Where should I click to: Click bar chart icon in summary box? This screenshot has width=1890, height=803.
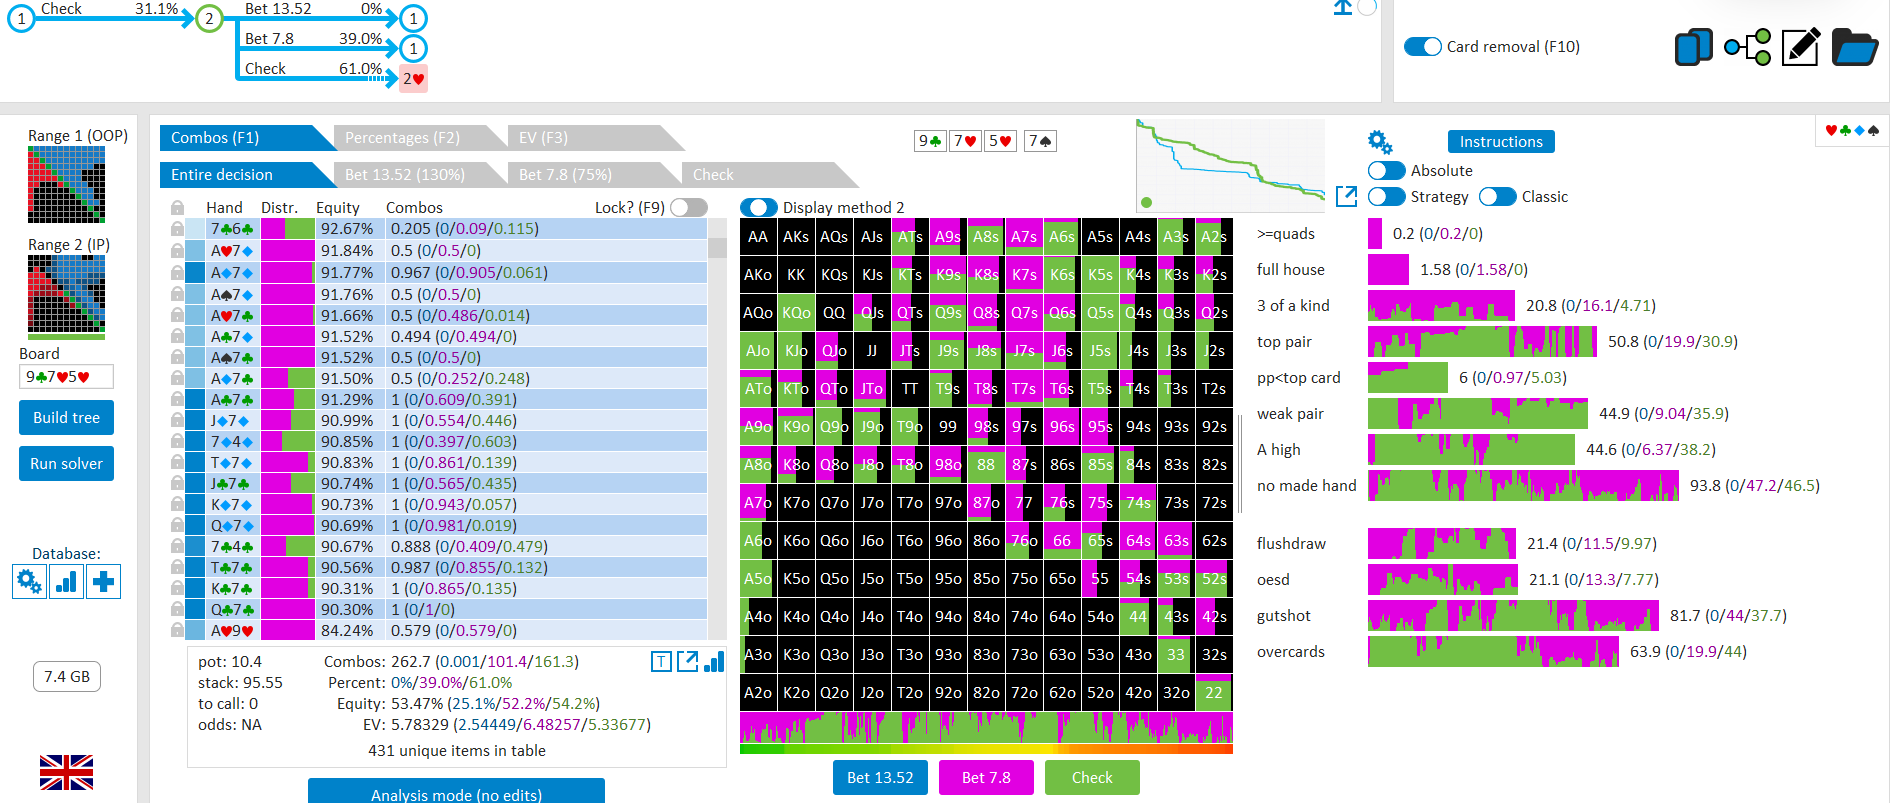tap(714, 661)
